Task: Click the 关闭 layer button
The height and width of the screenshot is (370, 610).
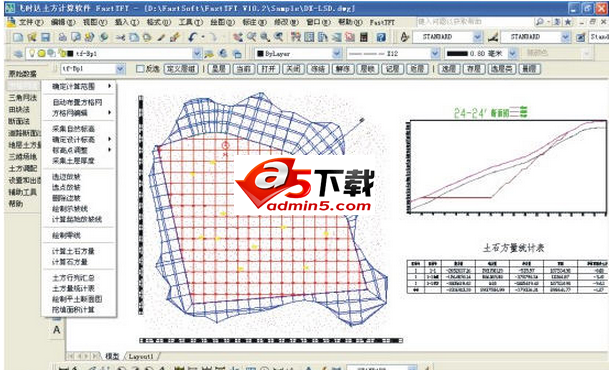Action: [x=293, y=69]
